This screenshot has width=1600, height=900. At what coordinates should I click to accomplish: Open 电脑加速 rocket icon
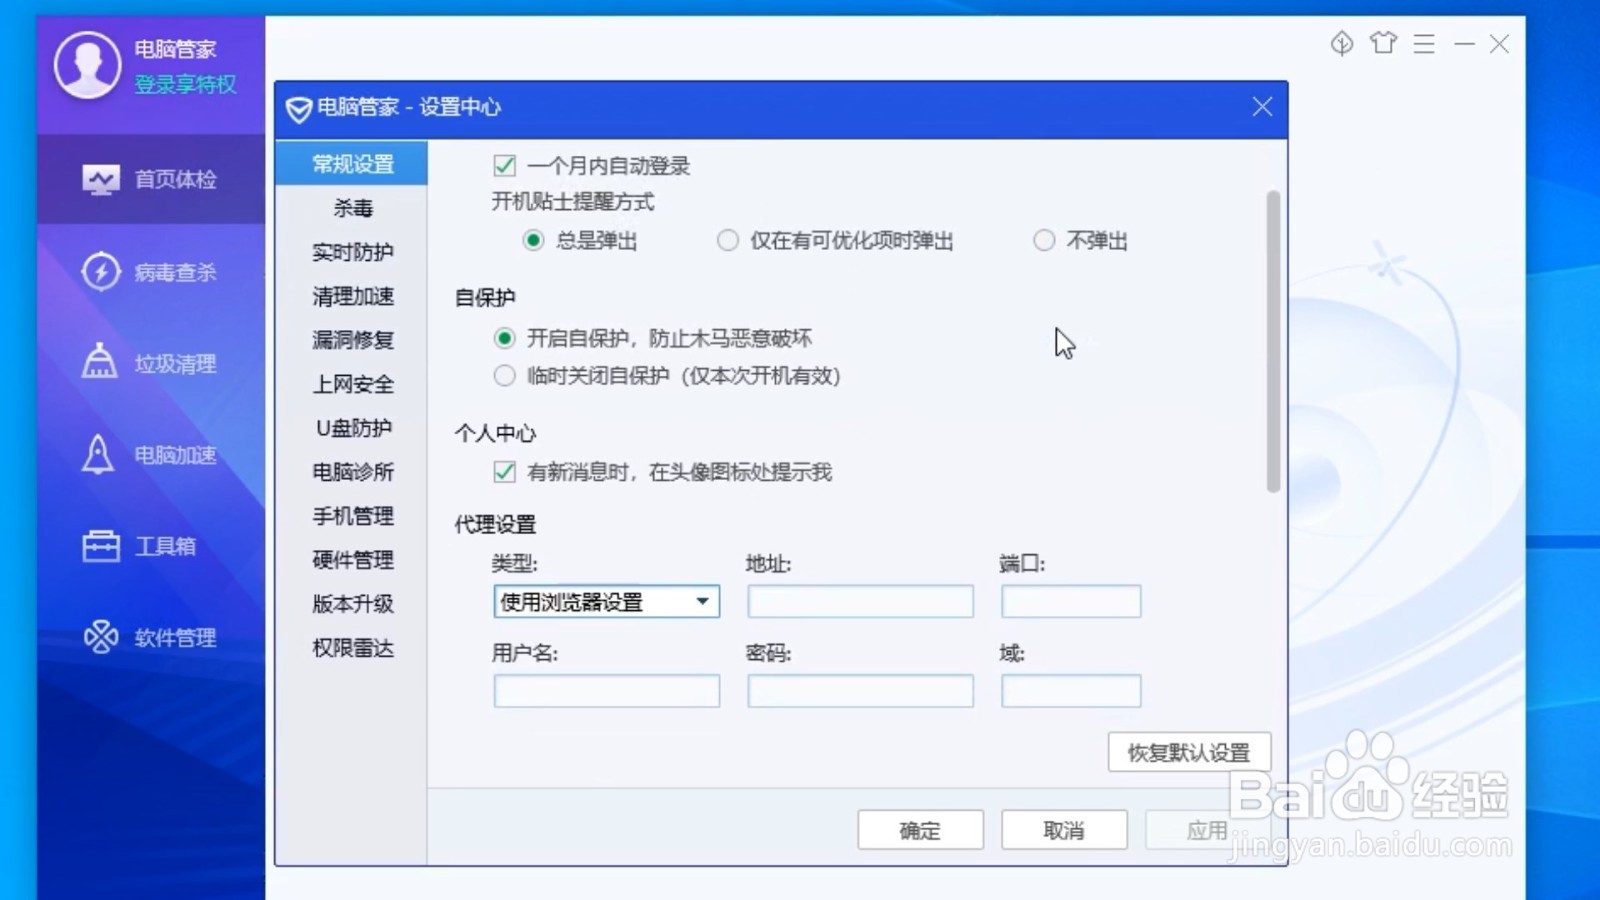pyautogui.click(x=98, y=454)
